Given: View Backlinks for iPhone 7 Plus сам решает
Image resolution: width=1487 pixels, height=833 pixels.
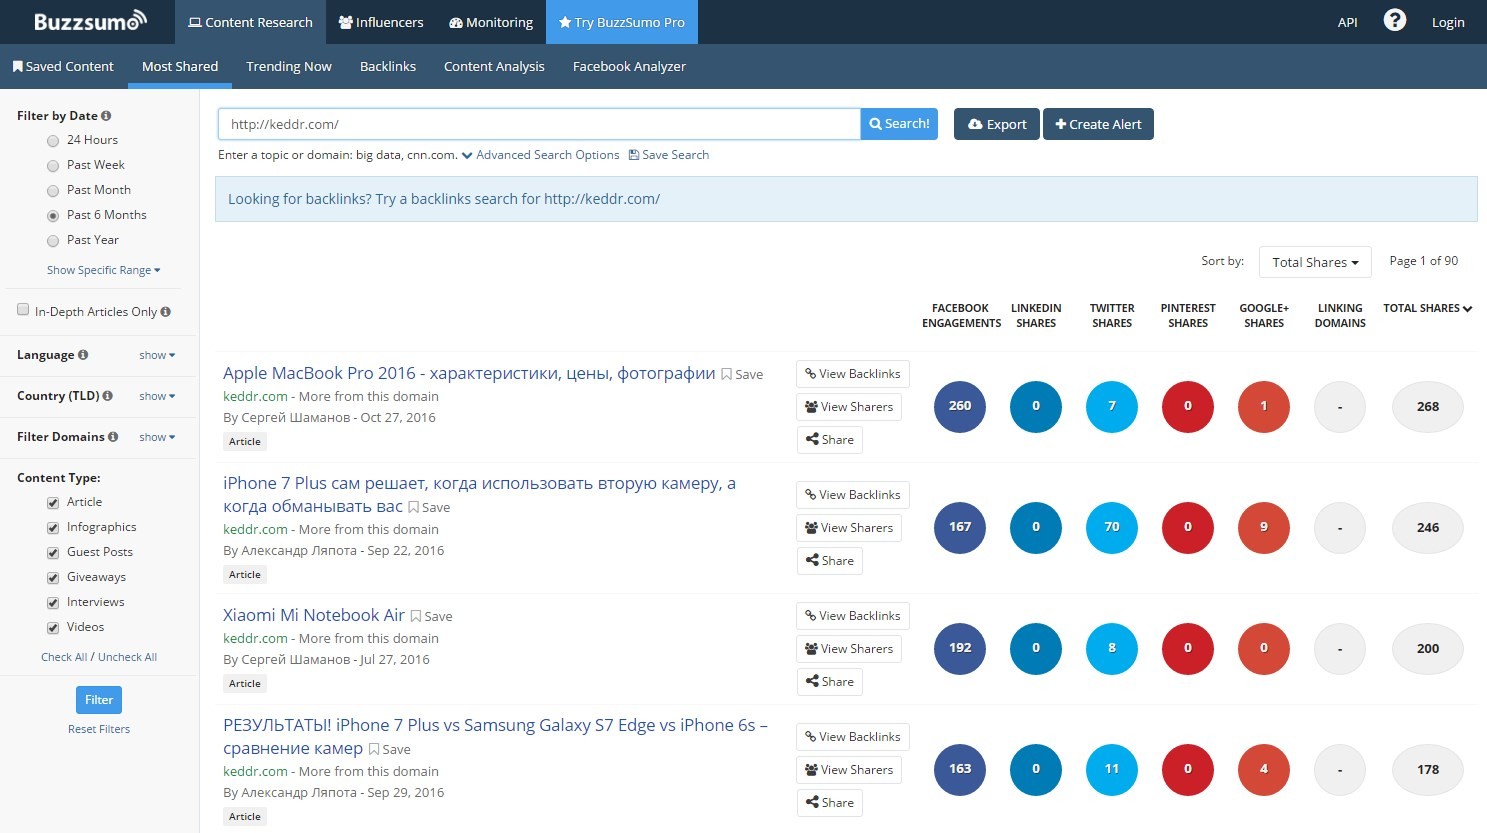Looking at the screenshot, I should [x=853, y=495].
